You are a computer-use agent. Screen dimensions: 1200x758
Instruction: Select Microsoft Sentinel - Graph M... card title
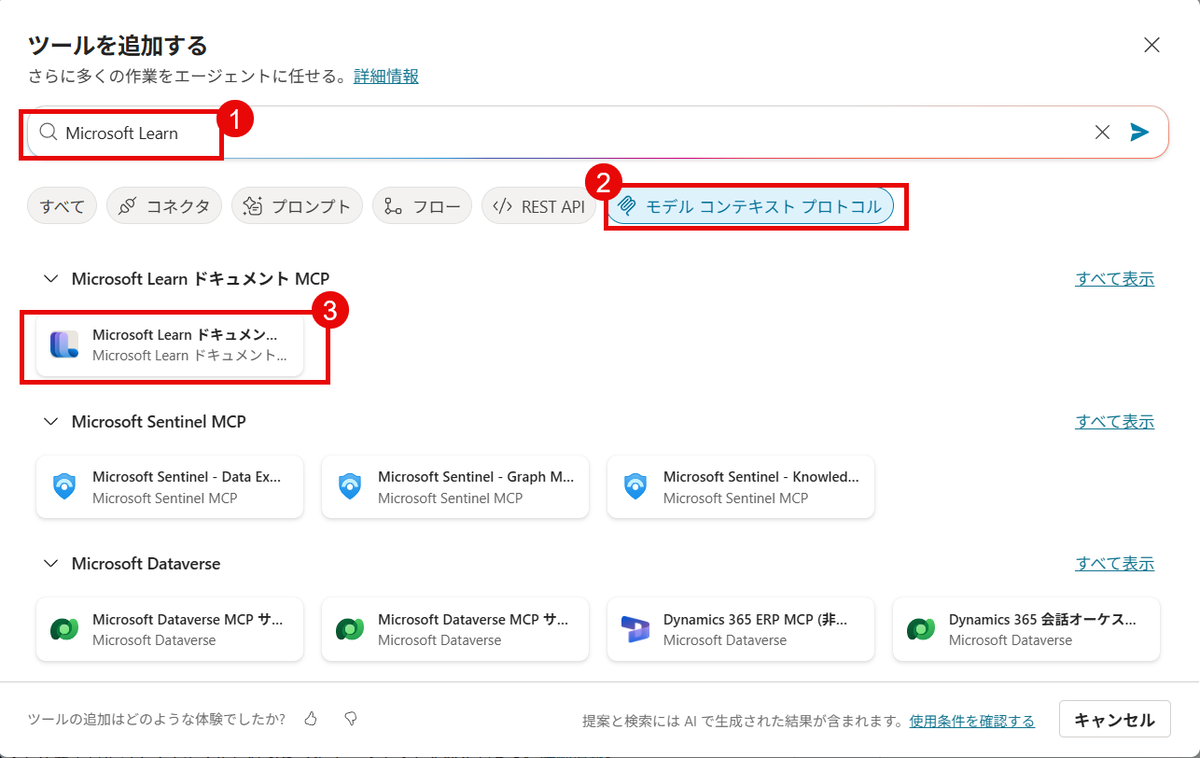point(476,477)
